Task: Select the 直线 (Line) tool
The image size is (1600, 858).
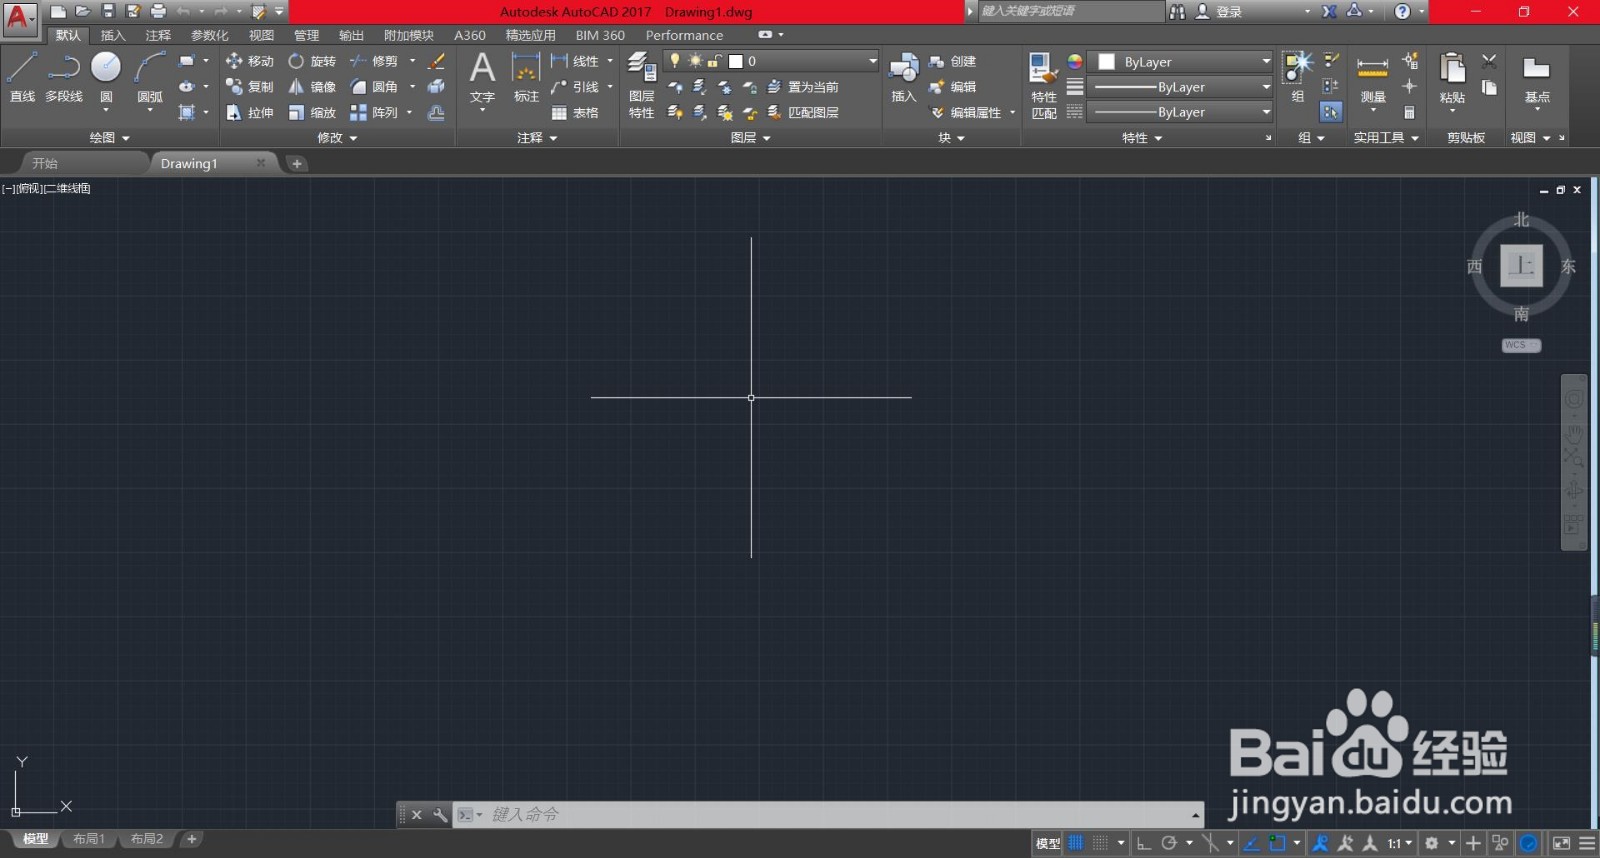Action: 22,77
